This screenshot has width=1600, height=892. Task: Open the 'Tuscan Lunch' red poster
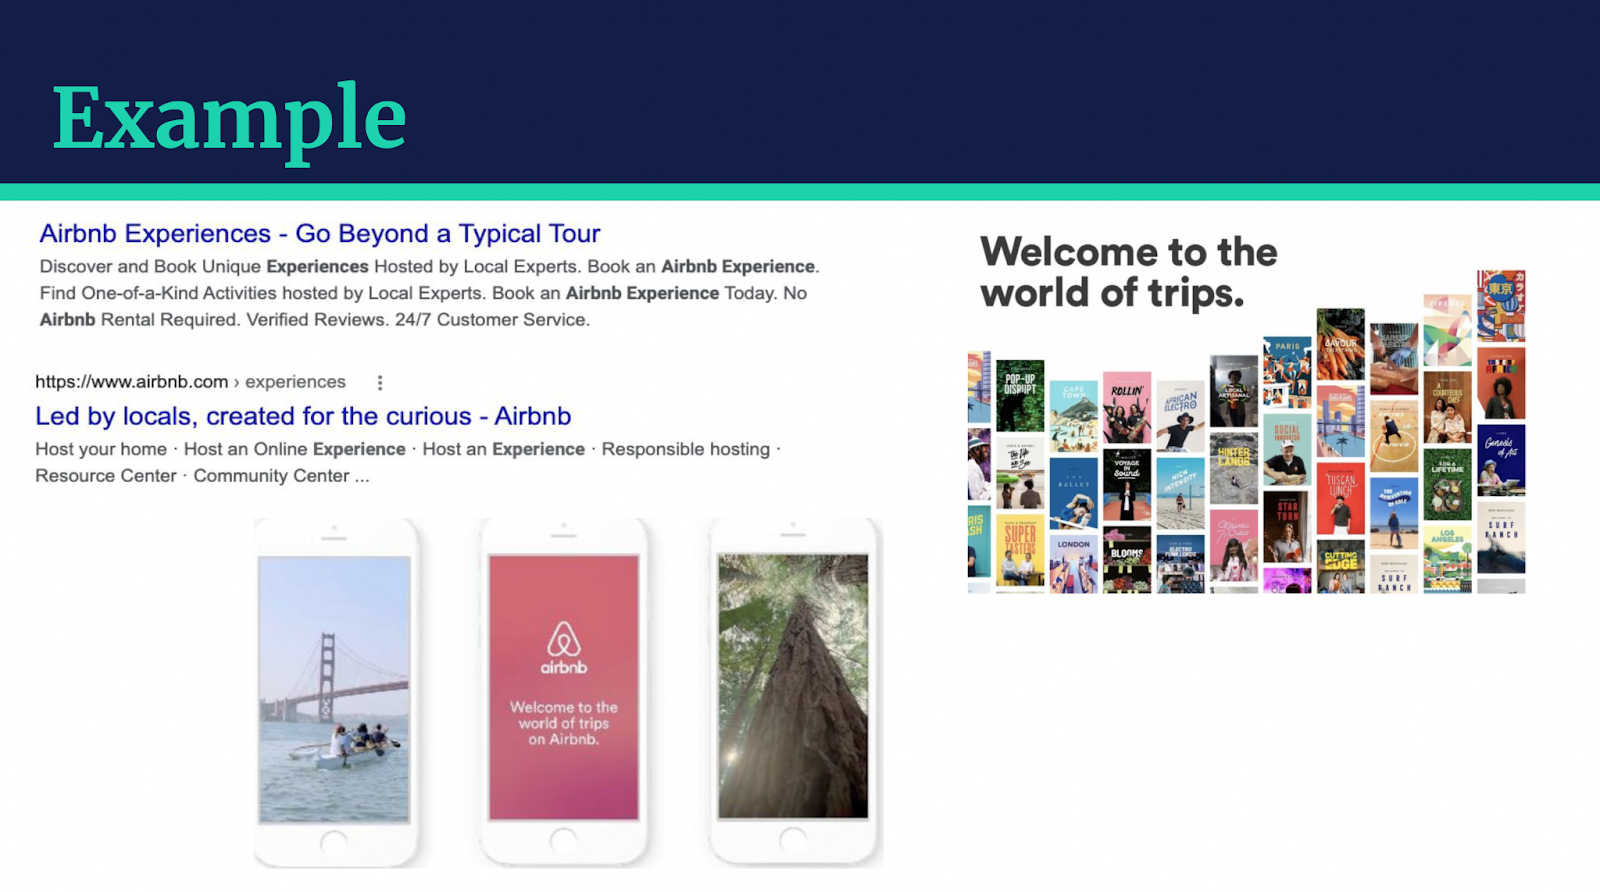[1341, 498]
